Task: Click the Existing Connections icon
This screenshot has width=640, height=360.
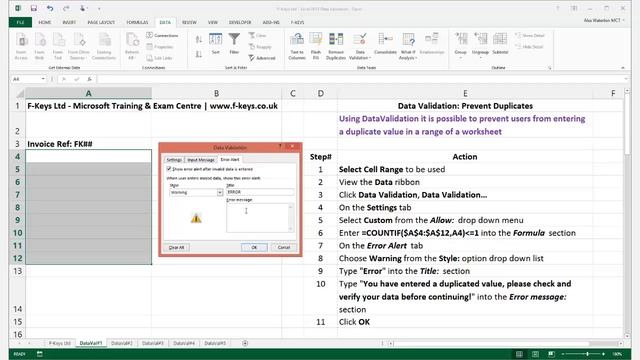Action: coord(104,47)
